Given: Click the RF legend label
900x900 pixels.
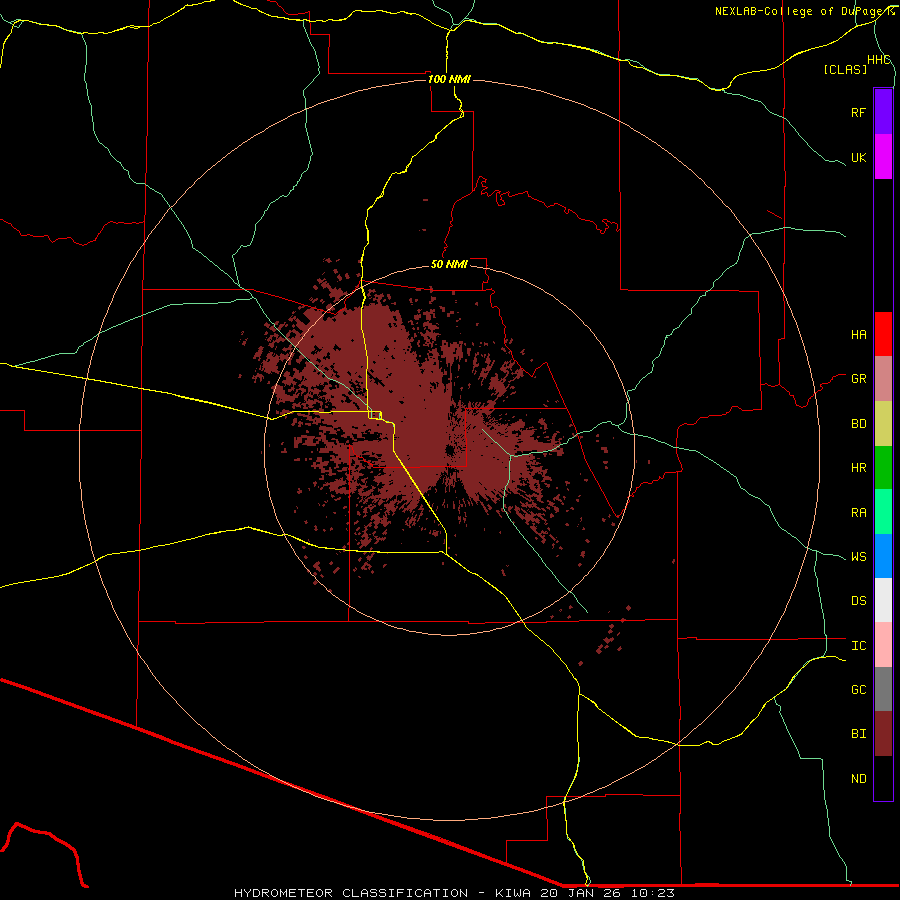Looking at the screenshot, I should (x=858, y=112).
